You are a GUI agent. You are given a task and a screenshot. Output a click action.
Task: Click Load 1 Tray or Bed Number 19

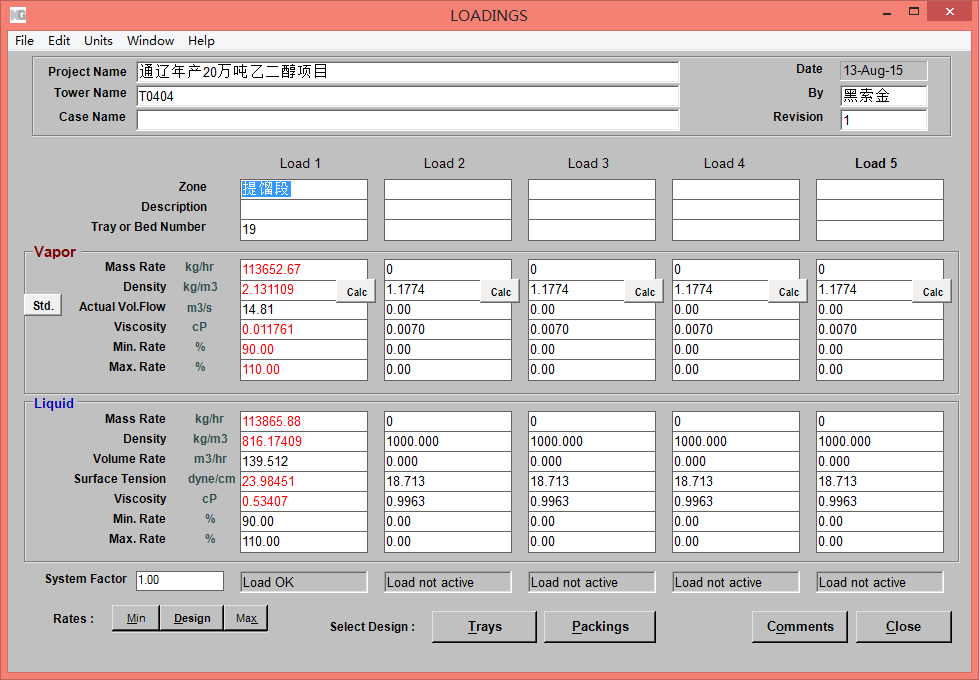pyautogui.click(x=304, y=230)
